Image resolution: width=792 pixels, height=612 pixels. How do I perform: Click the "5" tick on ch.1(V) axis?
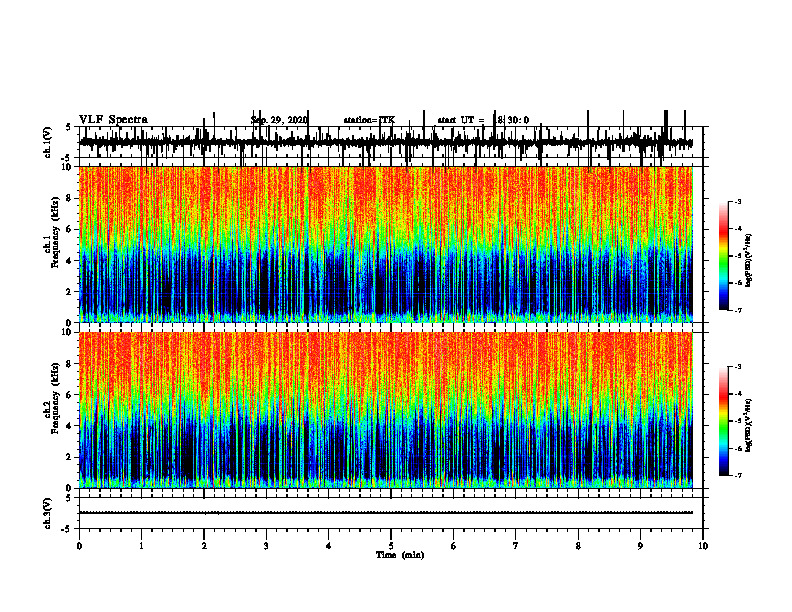click(68, 127)
